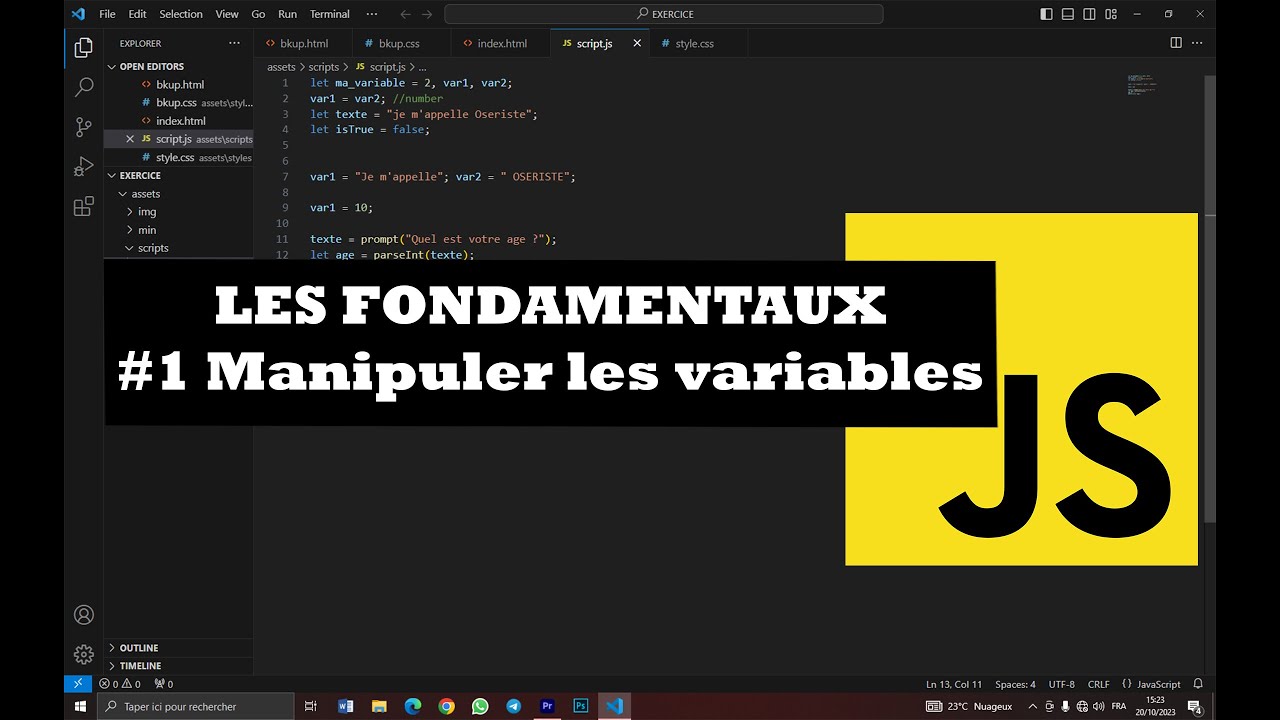Open the Selection menu
Viewport: 1280px width, 720px height.
click(181, 14)
